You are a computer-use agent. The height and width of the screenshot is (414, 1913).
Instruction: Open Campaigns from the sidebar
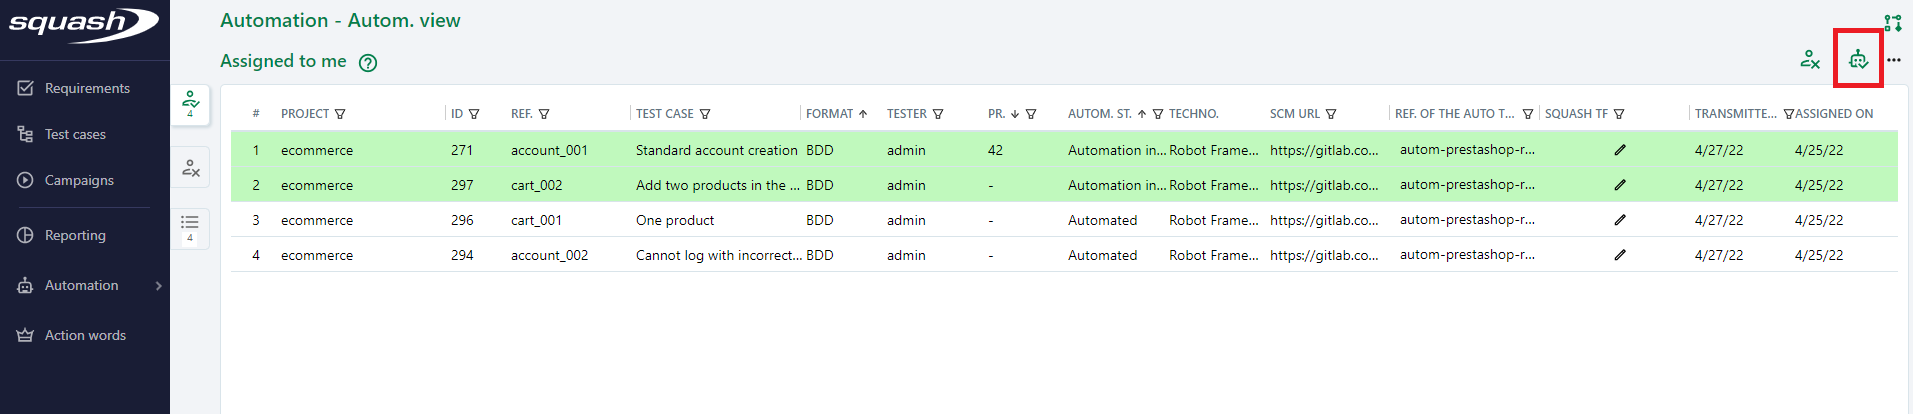click(x=79, y=180)
